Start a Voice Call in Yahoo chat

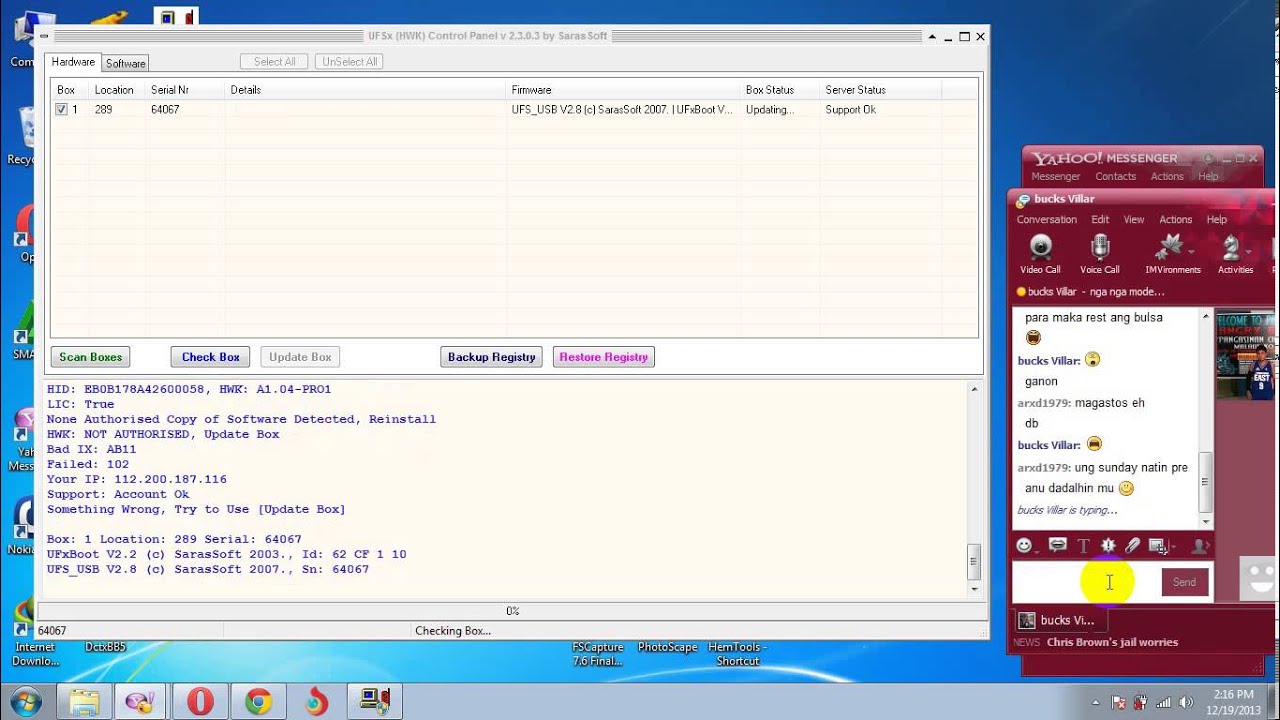pos(1099,254)
